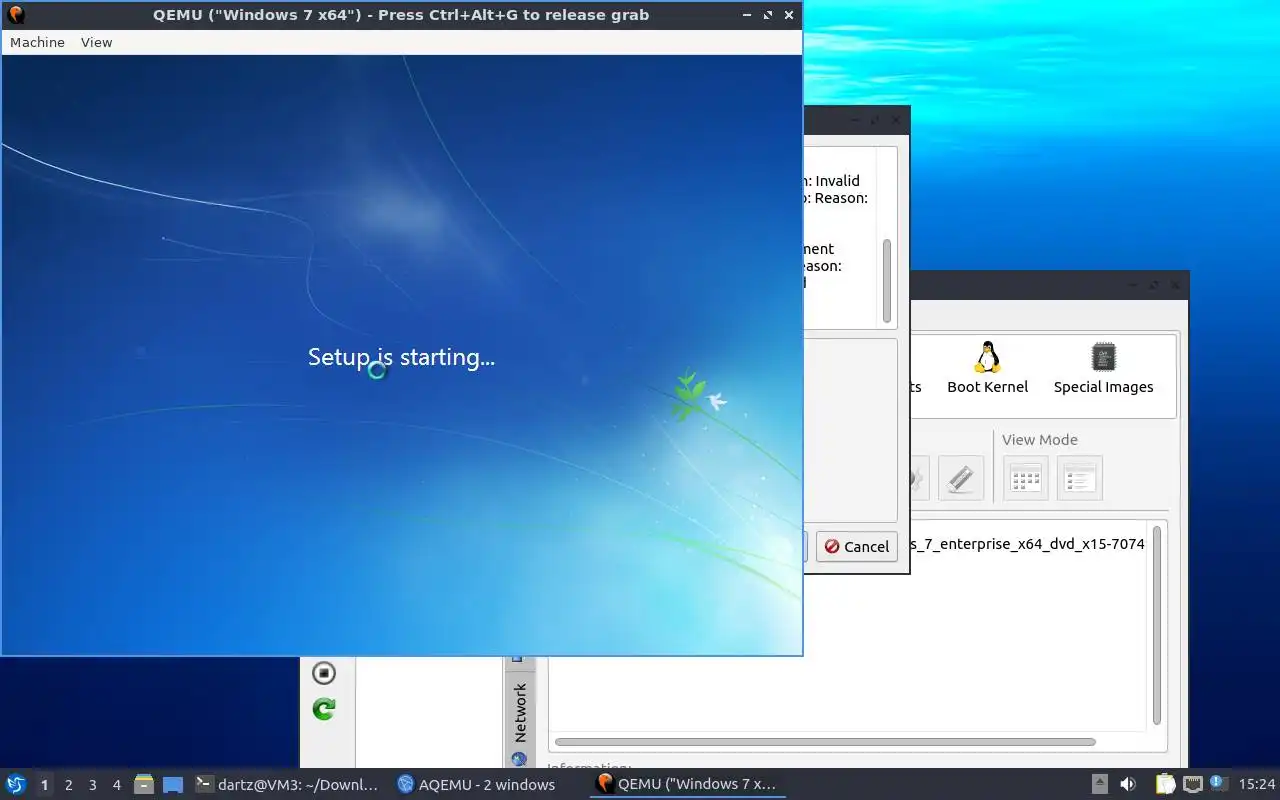
Task: Open the Machine menu in QEMU
Action: (x=37, y=42)
